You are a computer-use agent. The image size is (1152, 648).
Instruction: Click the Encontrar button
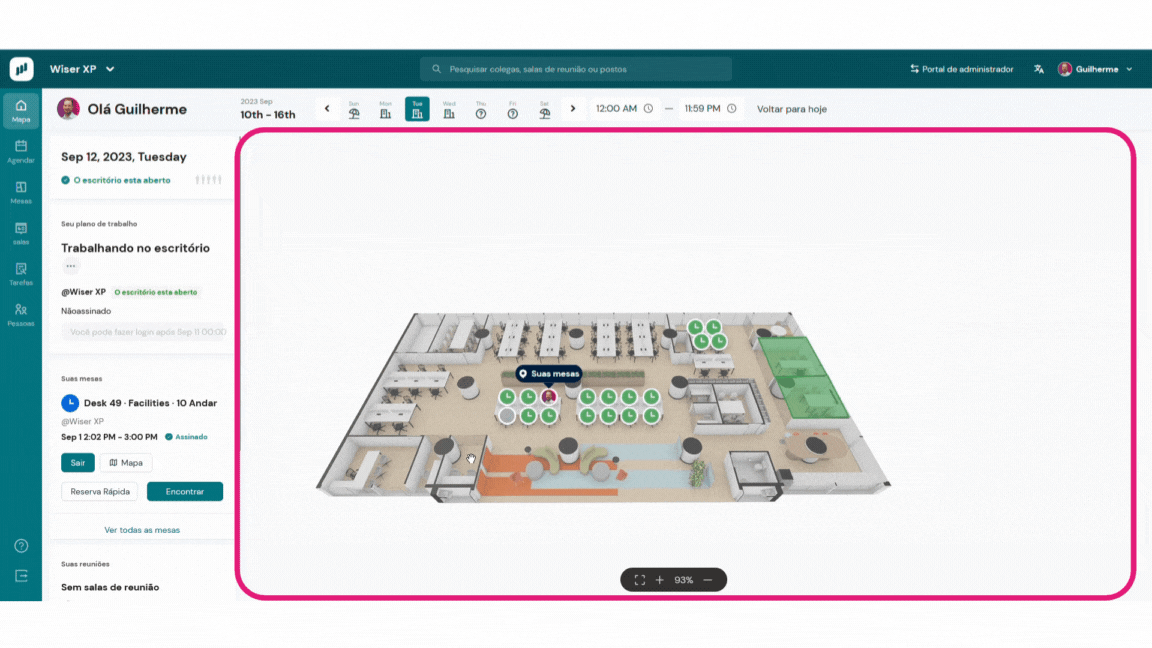tap(184, 492)
